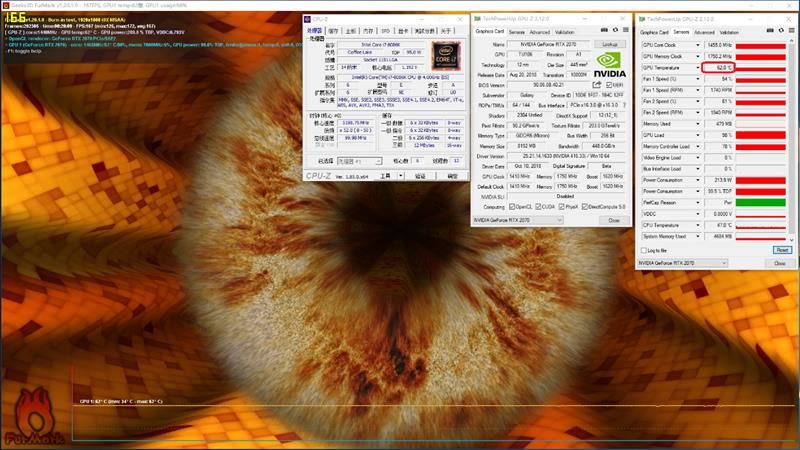Image resolution: width=800 pixels, height=450 pixels.
Task: Open the CPU Temperature sensor dropdown
Action: (x=697, y=225)
